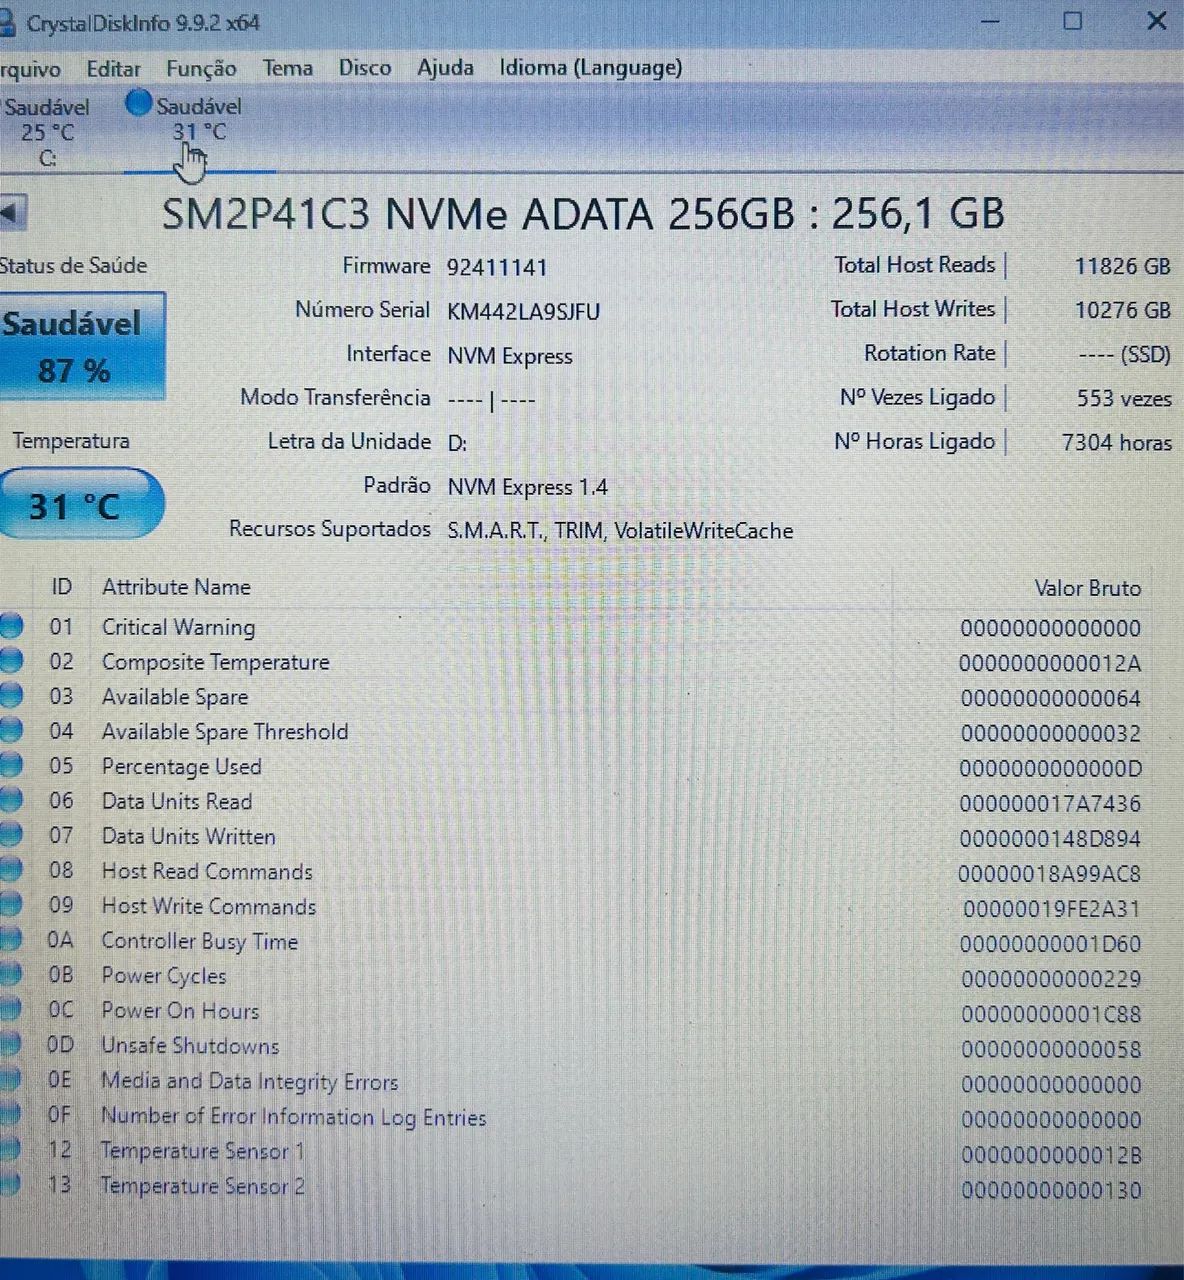The height and width of the screenshot is (1280, 1184).
Task: Click the Data Units Written status circle
Action: point(10,836)
